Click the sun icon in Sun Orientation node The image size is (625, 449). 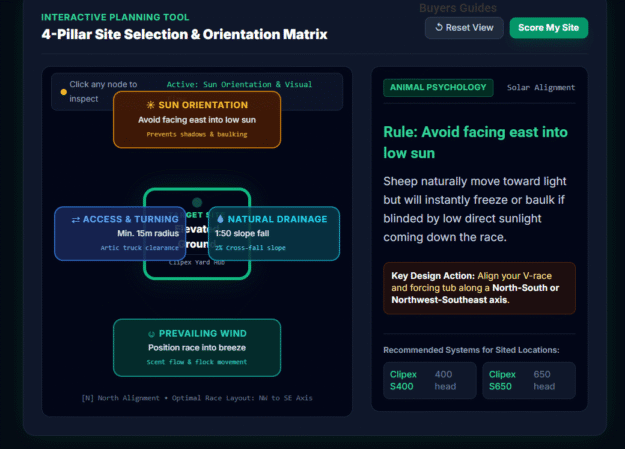(x=150, y=105)
